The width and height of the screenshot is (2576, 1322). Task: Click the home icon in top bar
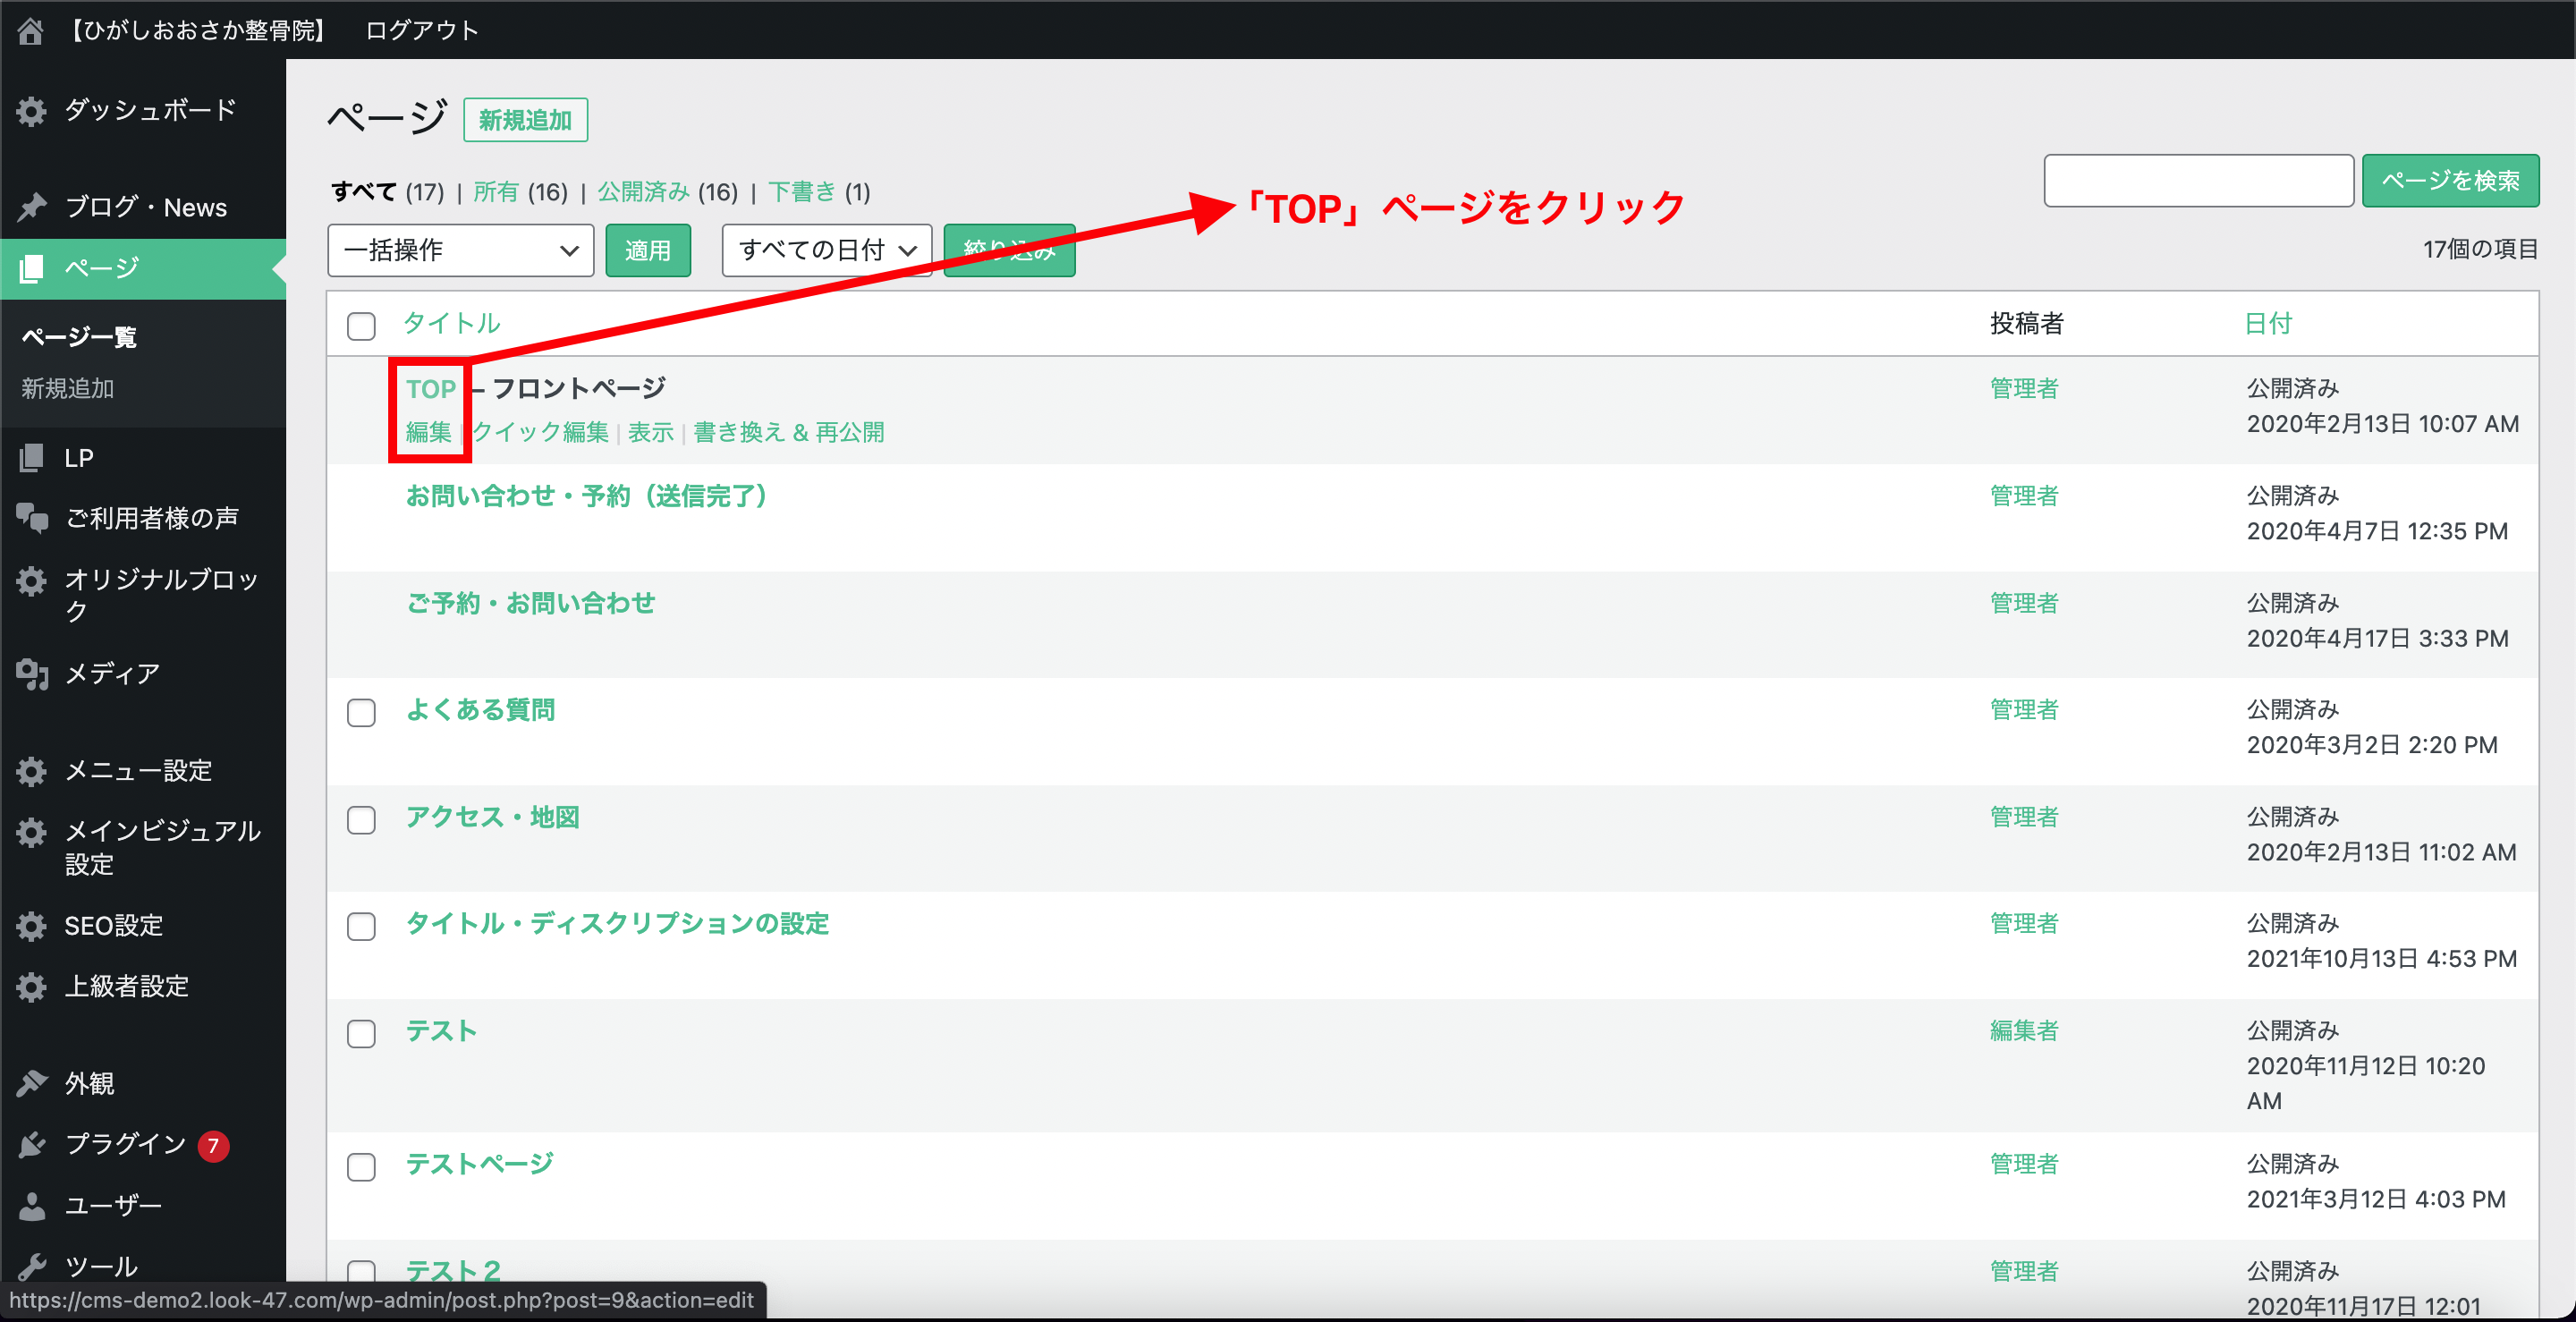coord(30,30)
